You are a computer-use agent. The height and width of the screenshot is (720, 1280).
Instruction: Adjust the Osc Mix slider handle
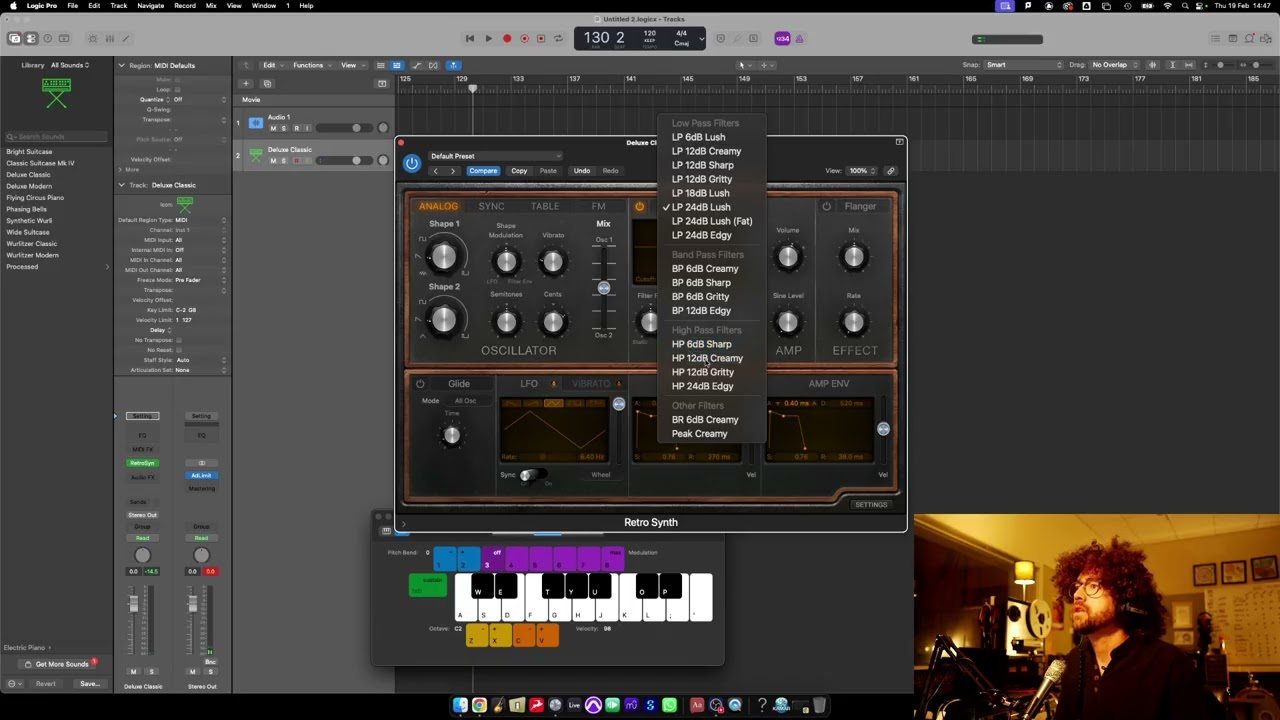point(604,289)
